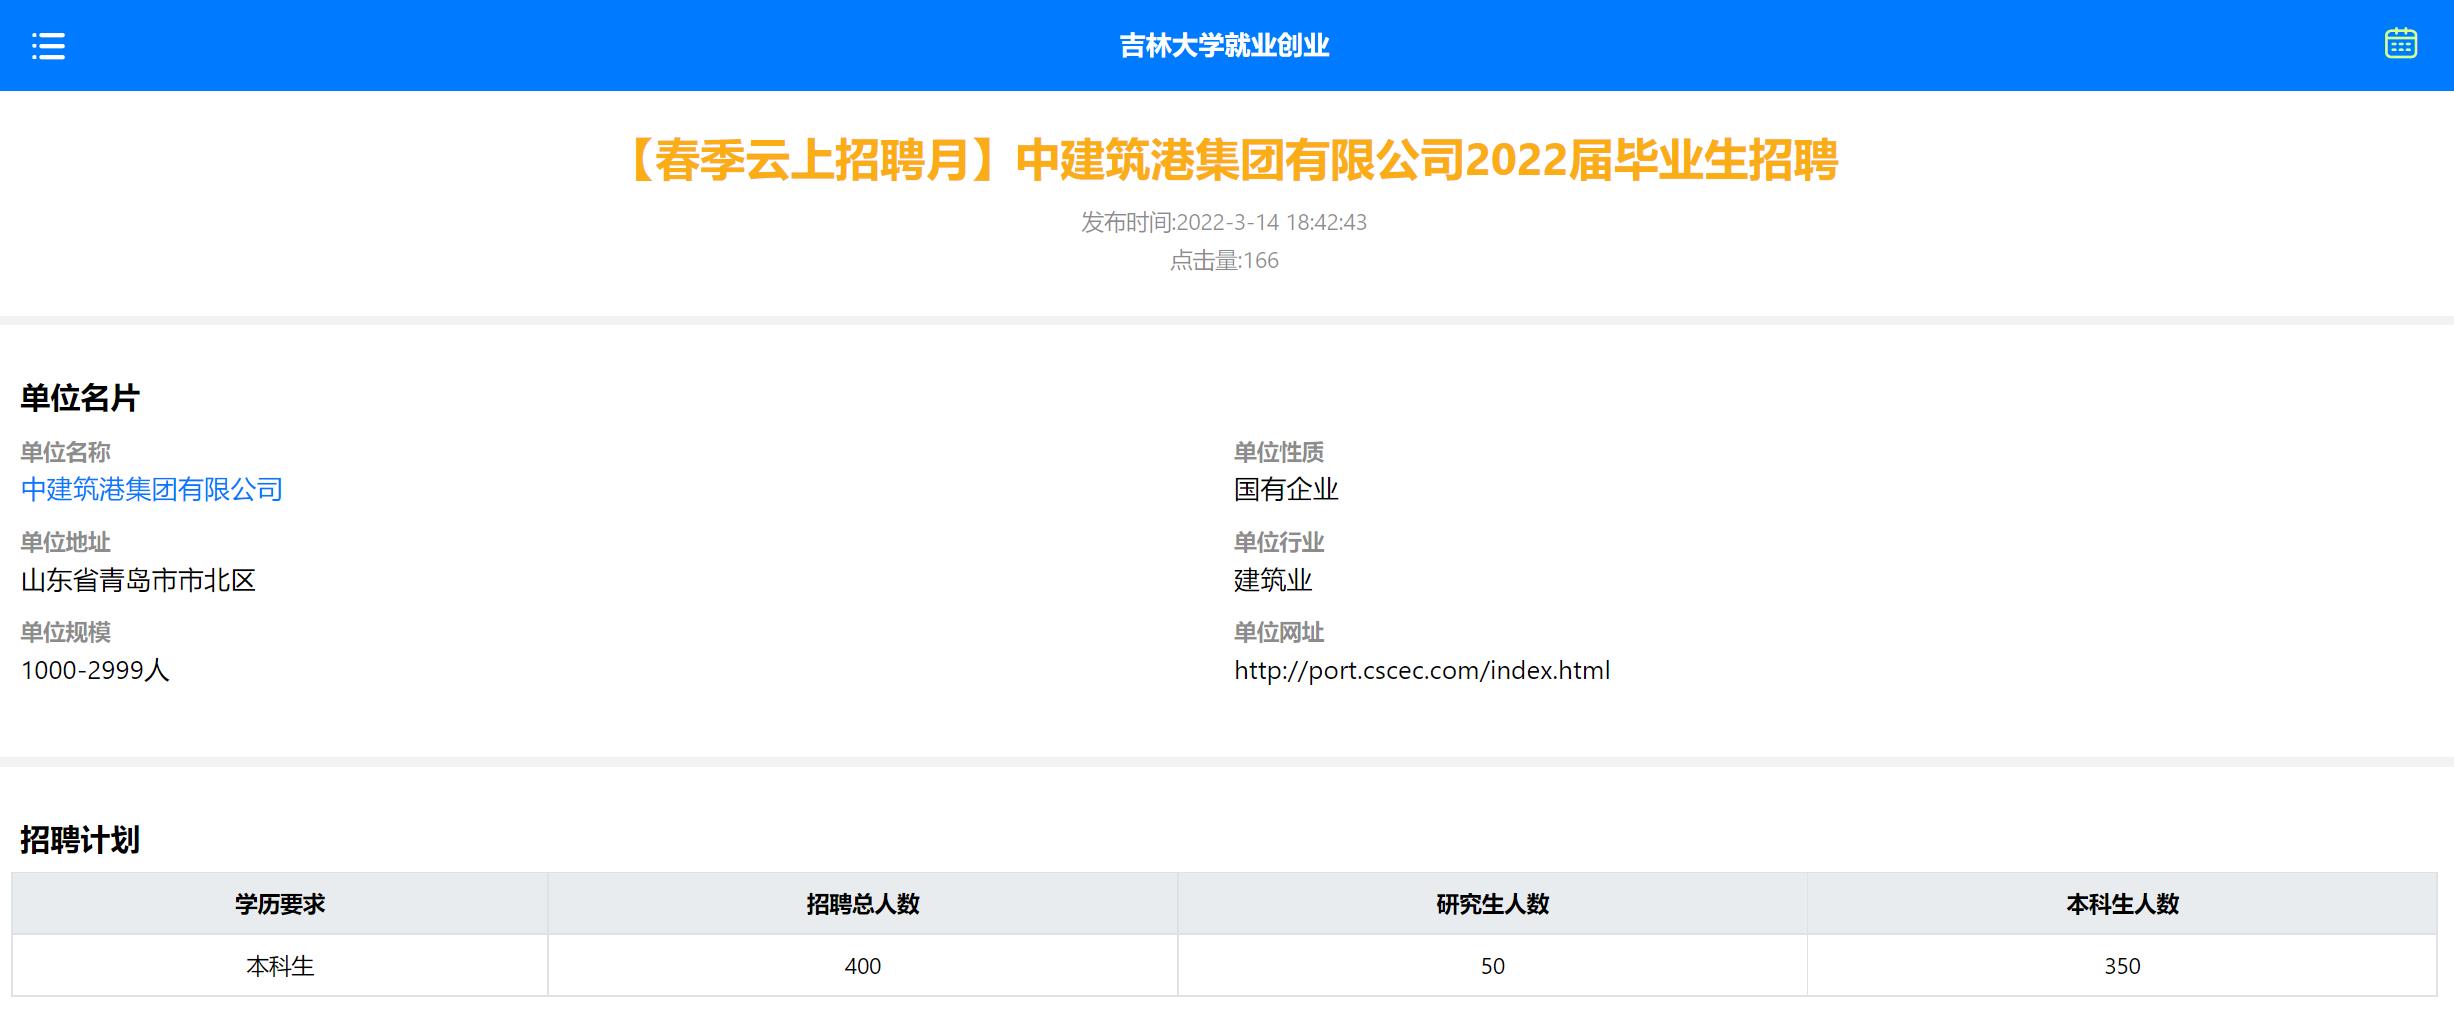
Task: Click the 单位名片 section heading
Action: (80, 398)
